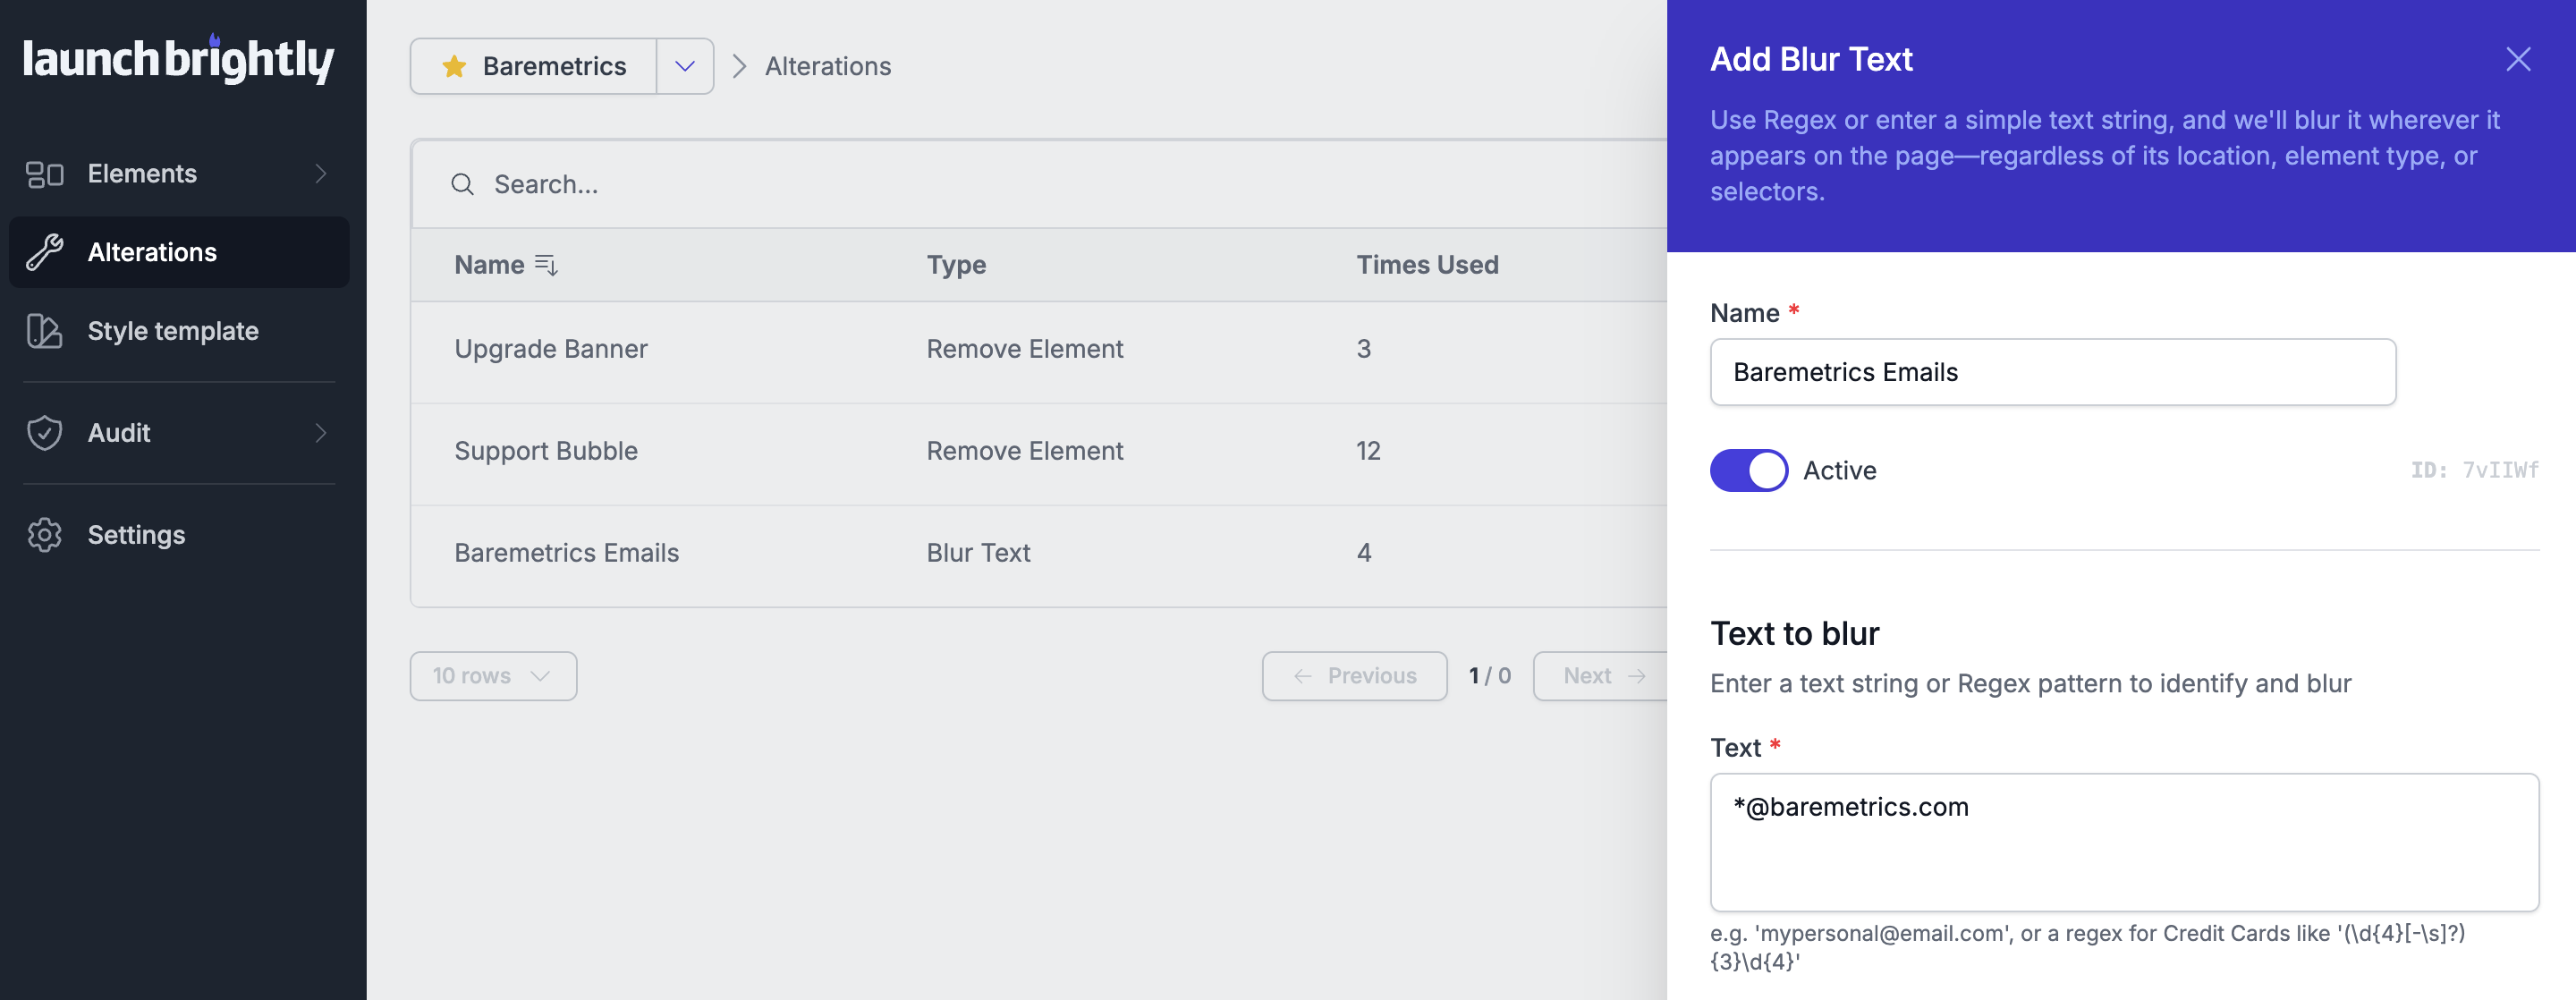Viewport: 2576px width, 1000px height.
Task: Click the gold star beside Baremetrics
Action: 454,66
